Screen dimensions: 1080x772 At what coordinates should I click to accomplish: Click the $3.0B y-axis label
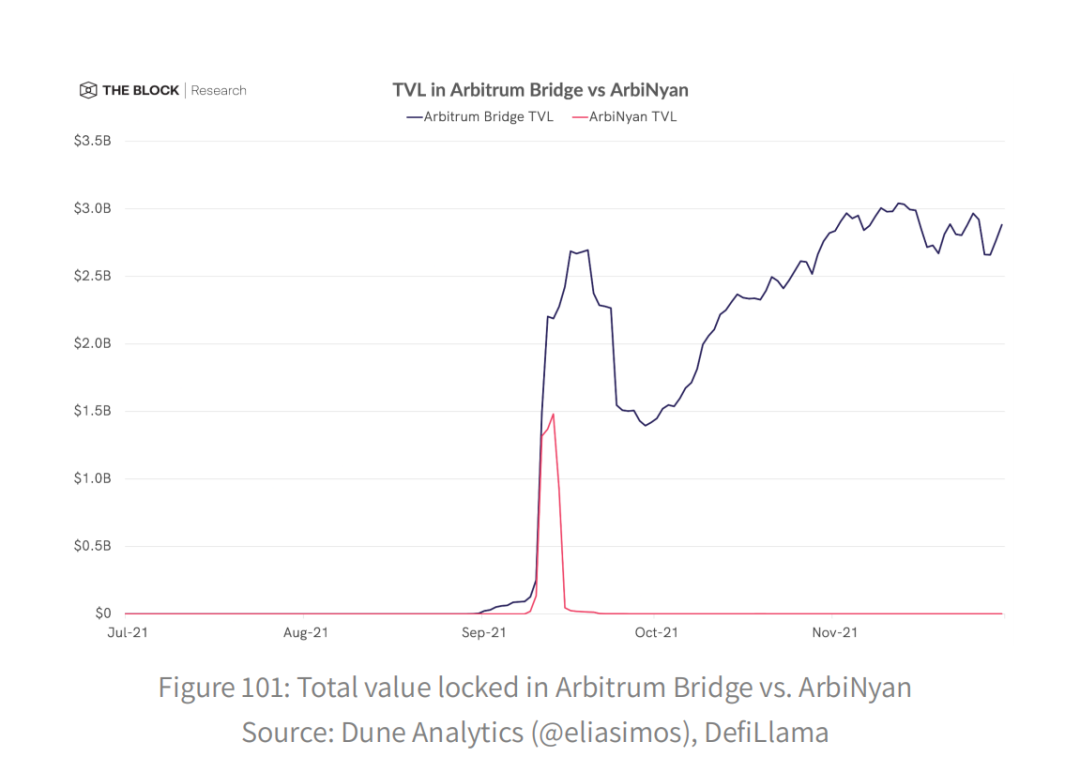[x=92, y=209]
